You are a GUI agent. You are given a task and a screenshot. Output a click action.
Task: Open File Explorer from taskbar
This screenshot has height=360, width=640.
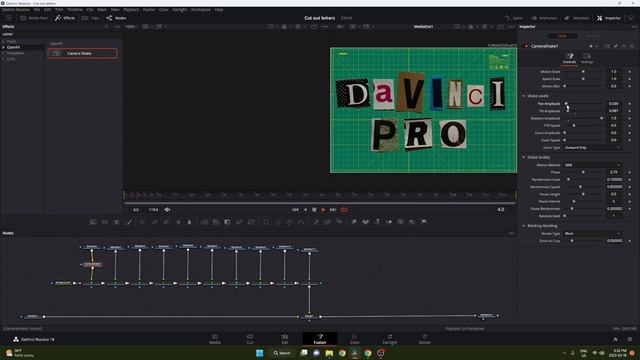click(x=329, y=353)
